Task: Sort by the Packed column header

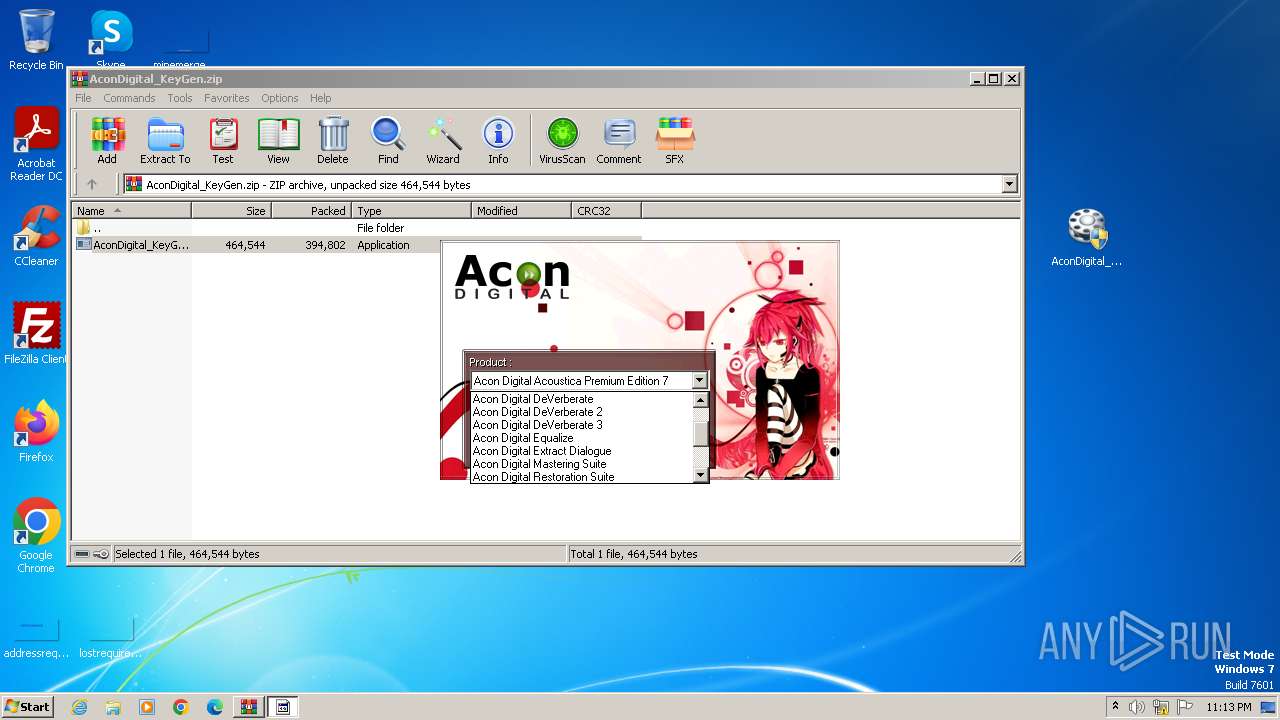Action: [311, 211]
